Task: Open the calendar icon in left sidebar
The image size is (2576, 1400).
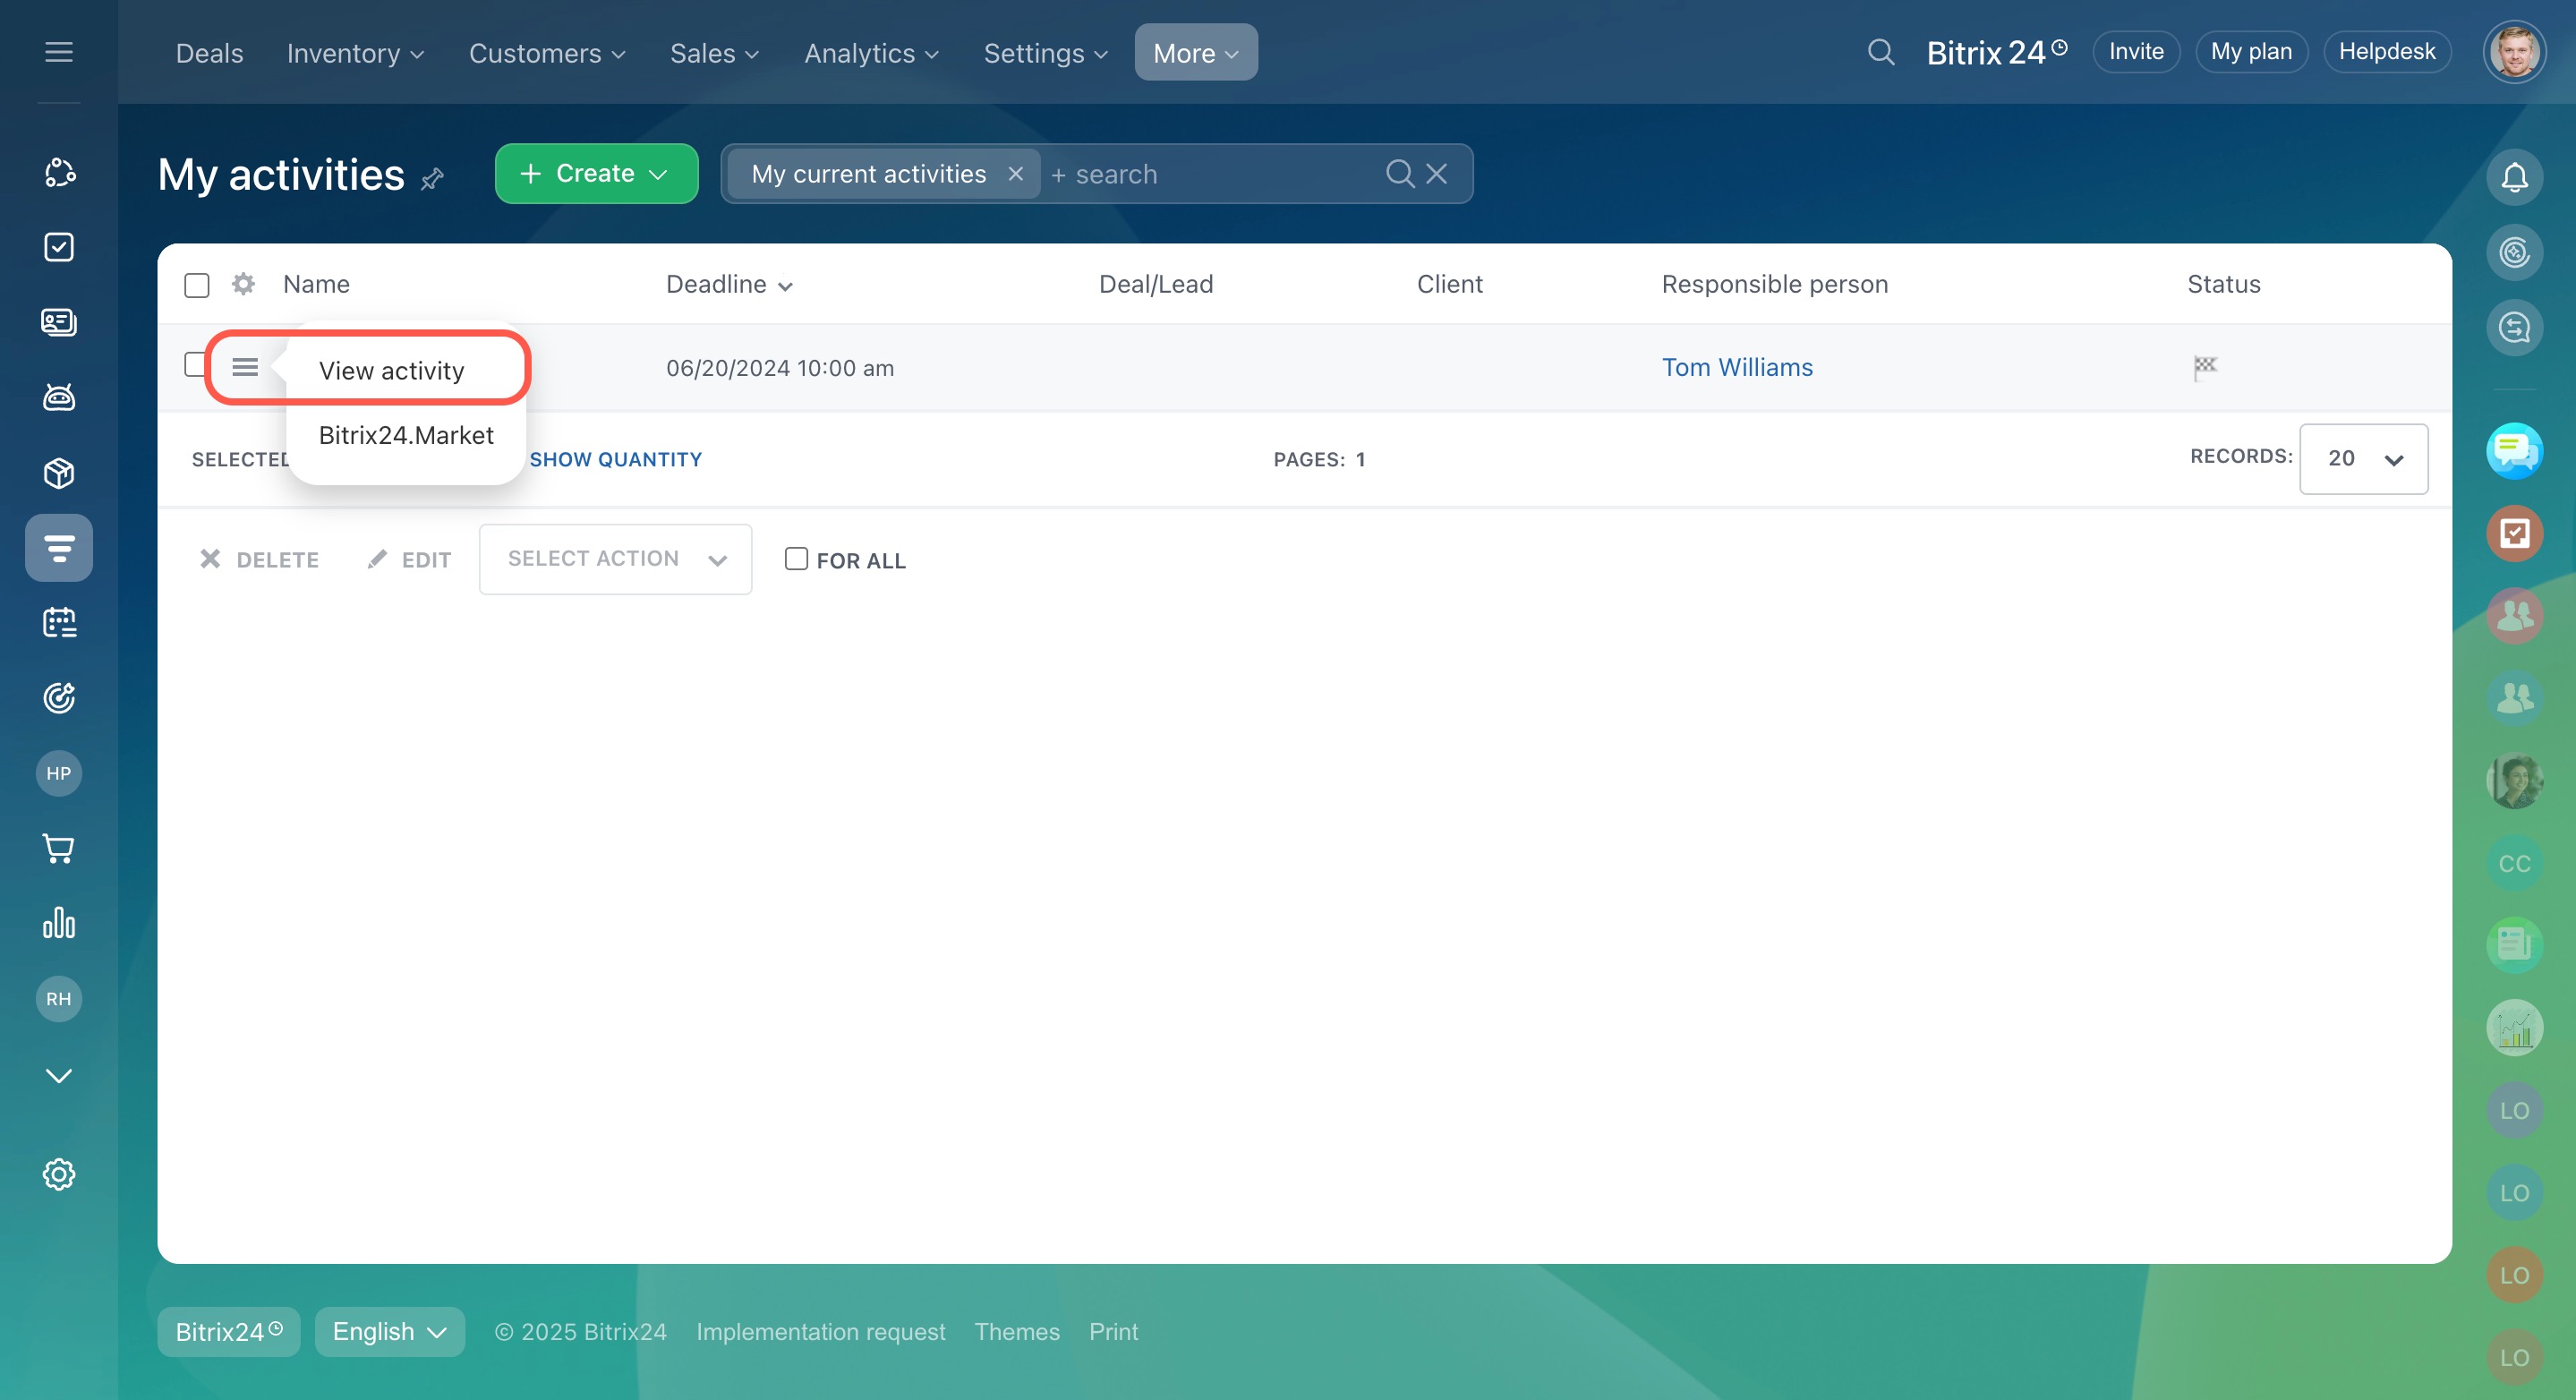Action: (x=59, y=622)
